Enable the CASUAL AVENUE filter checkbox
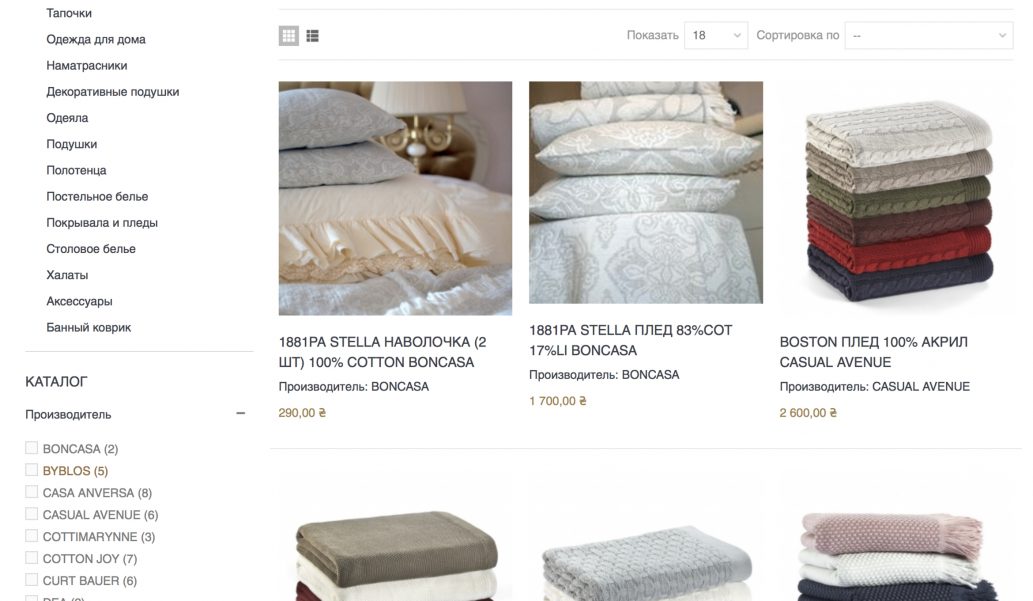Viewport: 1033px width, 601px height. 32,514
